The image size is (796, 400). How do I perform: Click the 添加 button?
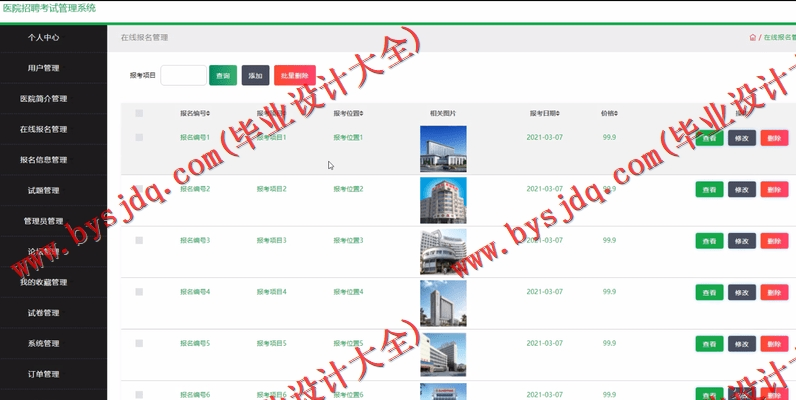pos(255,75)
